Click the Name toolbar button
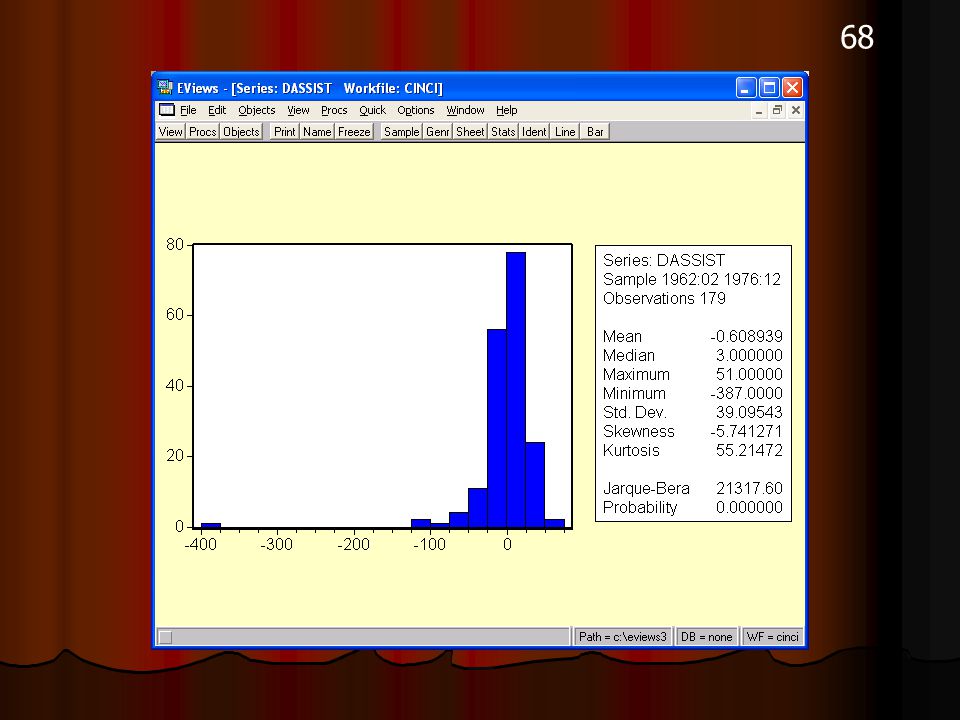960x720 pixels. click(317, 132)
